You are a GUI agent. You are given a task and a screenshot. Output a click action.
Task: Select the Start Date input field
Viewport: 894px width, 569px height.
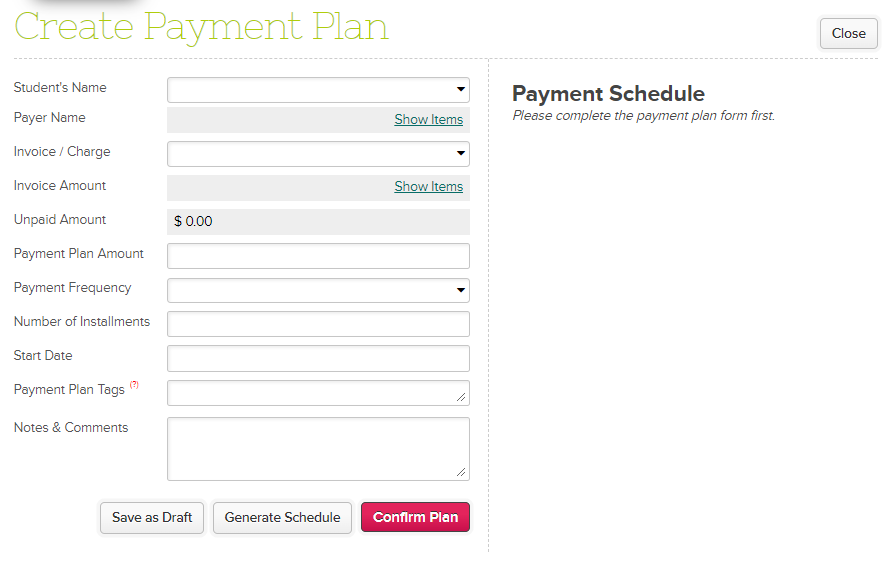coord(318,358)
